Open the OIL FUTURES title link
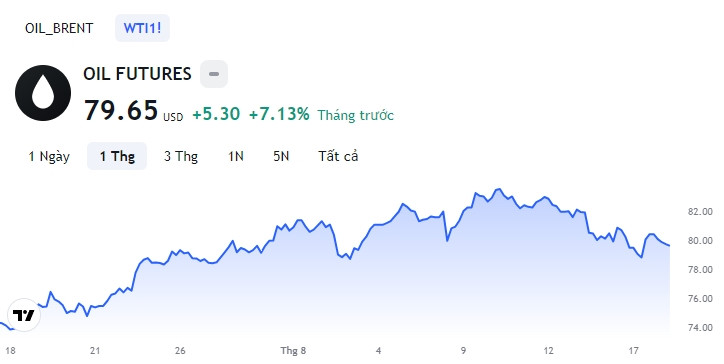 137,74
